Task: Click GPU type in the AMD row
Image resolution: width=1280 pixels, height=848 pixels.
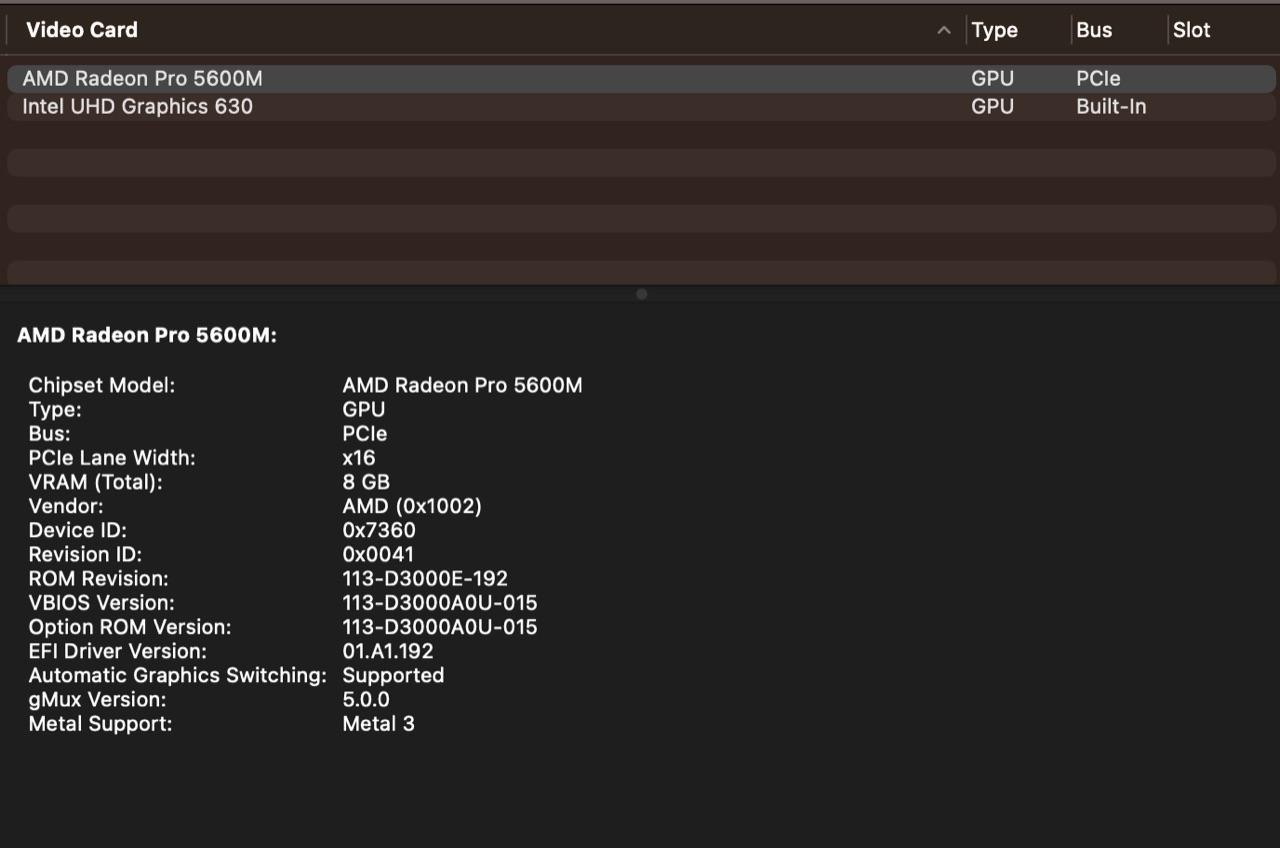Action: tap(992, 79)
